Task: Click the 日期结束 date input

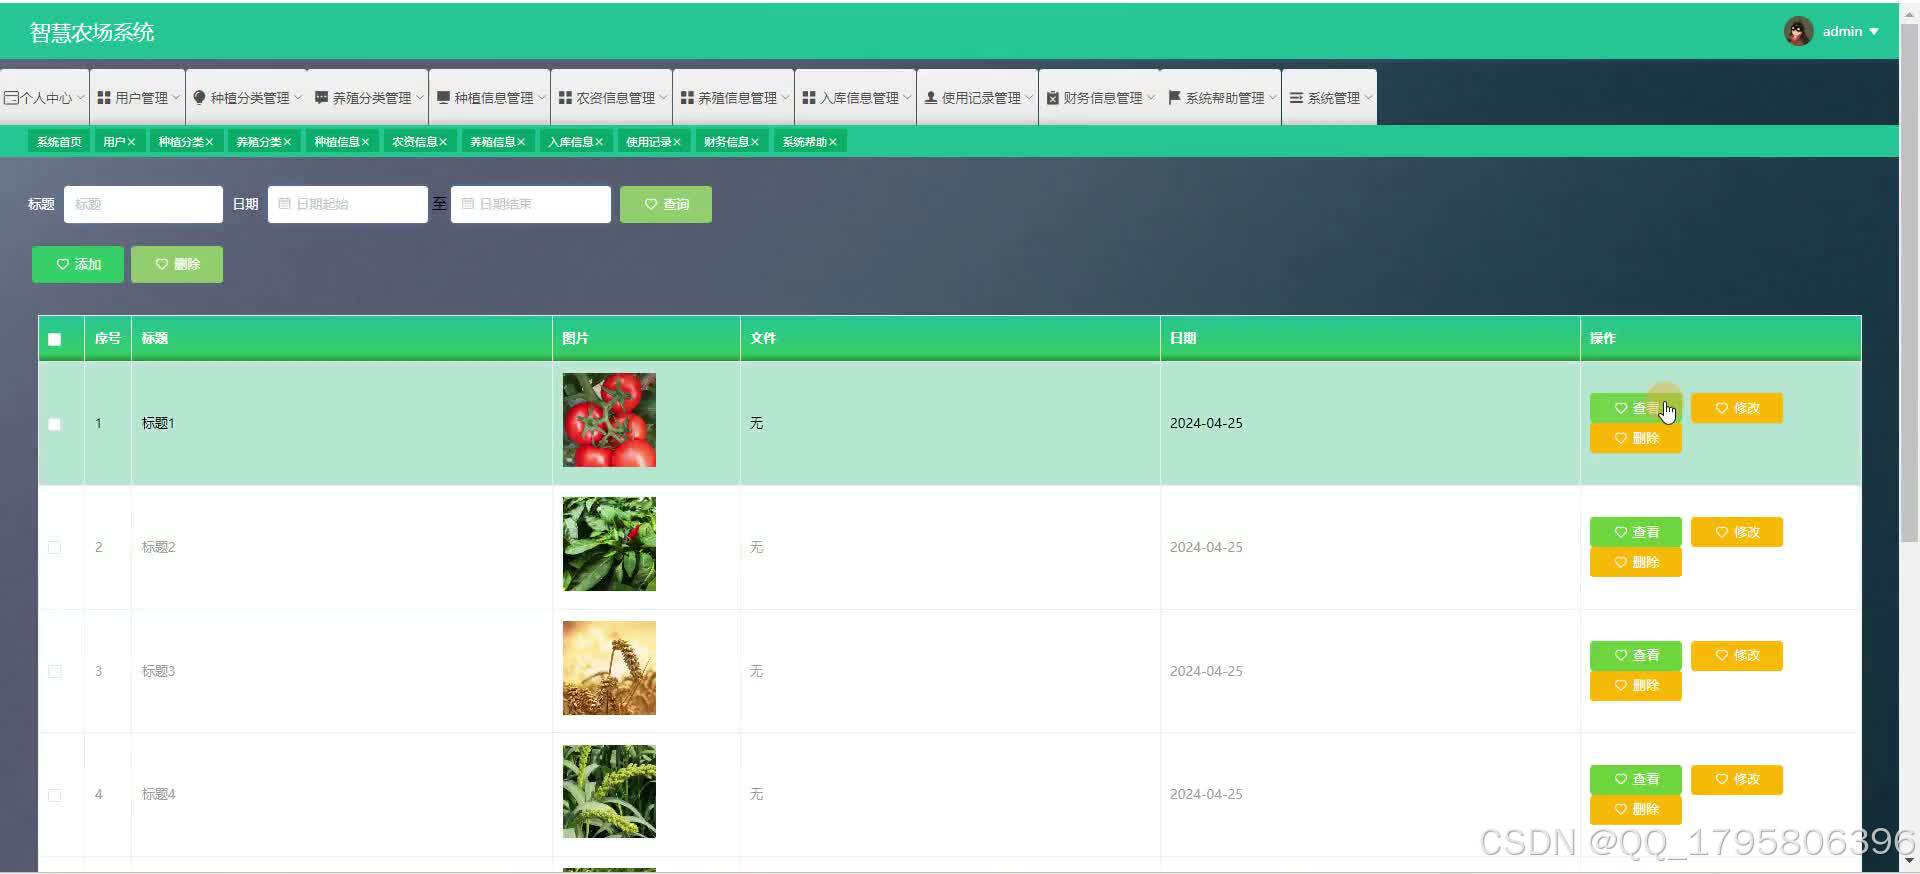Action: click(531, 204)
